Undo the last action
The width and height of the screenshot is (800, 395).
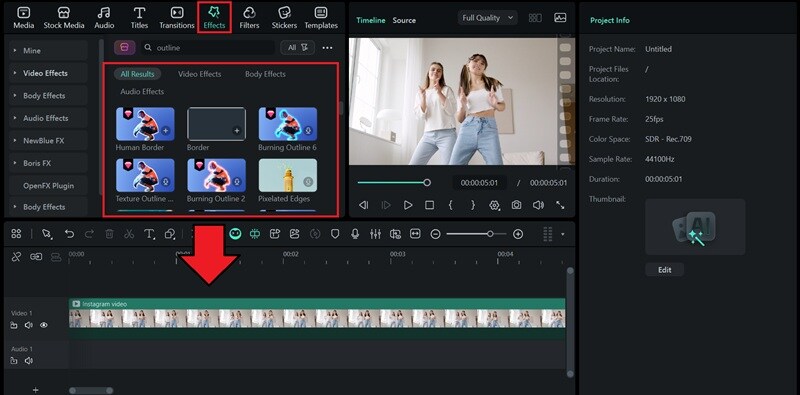coord(69,234)
